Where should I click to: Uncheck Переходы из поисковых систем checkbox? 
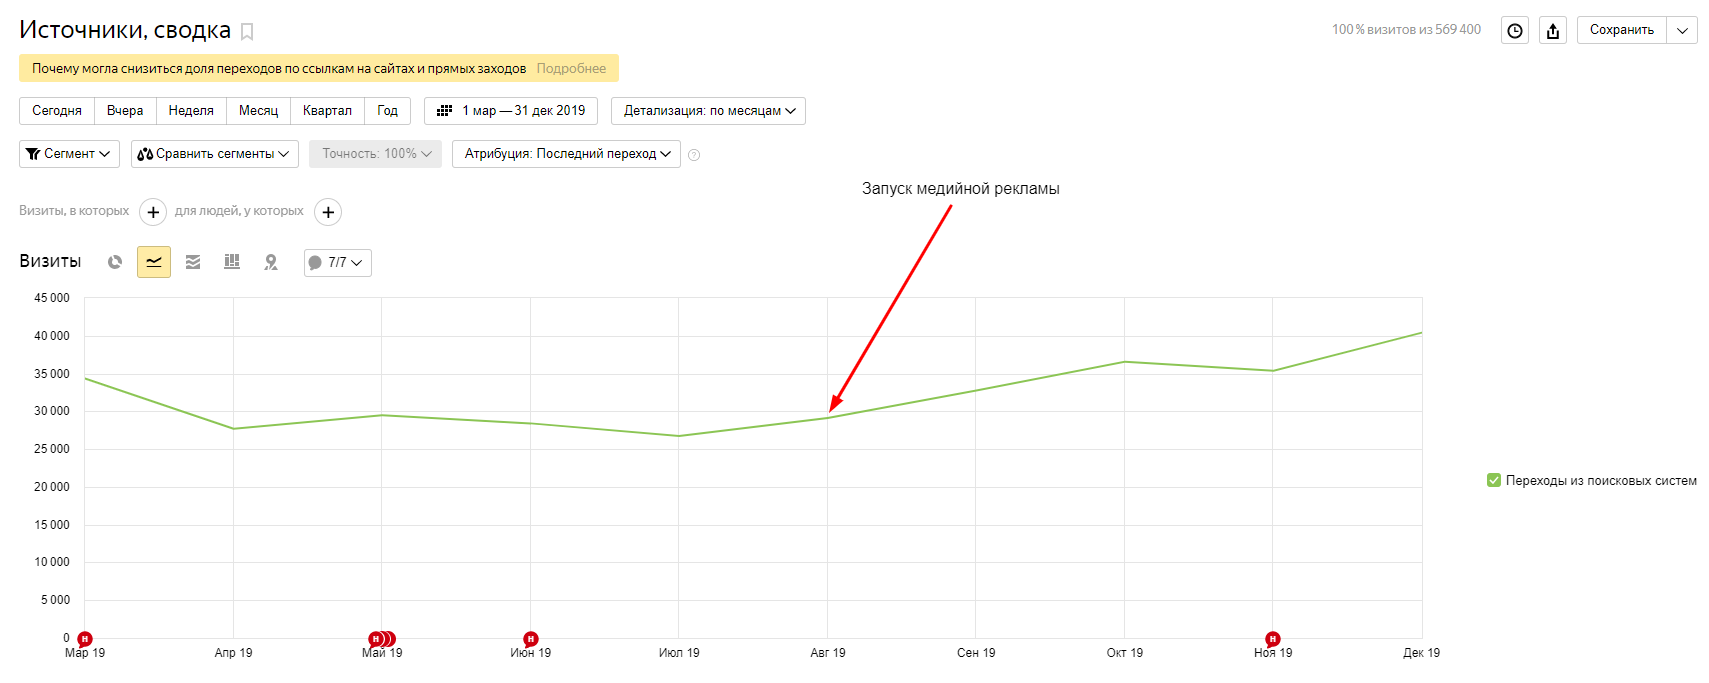coord(1494,481)
